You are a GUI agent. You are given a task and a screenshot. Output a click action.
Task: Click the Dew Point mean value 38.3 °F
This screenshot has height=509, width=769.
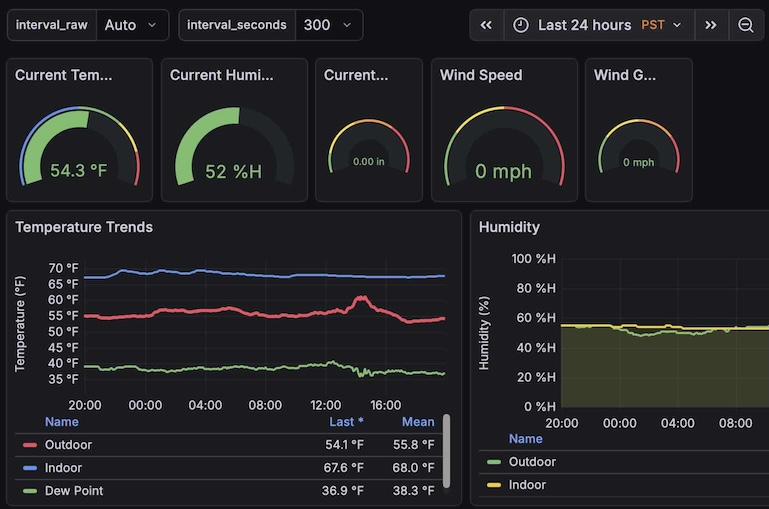point(413,491)
